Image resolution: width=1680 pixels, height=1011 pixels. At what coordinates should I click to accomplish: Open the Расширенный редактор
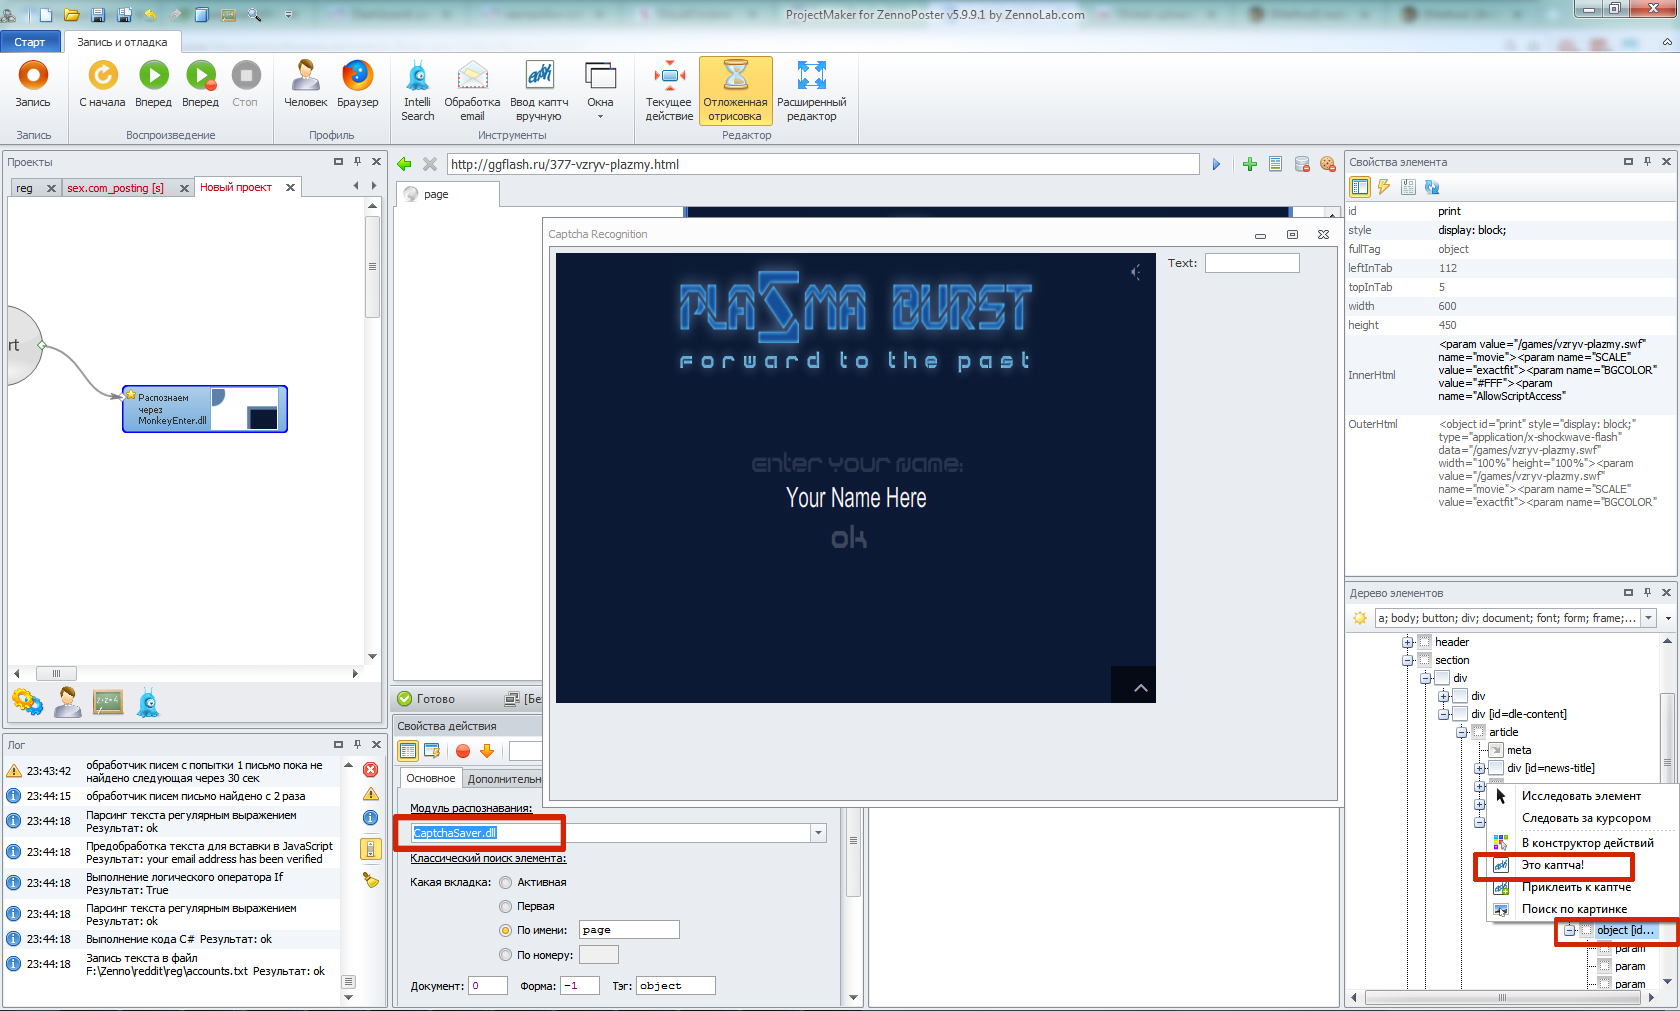pos(811,90)
